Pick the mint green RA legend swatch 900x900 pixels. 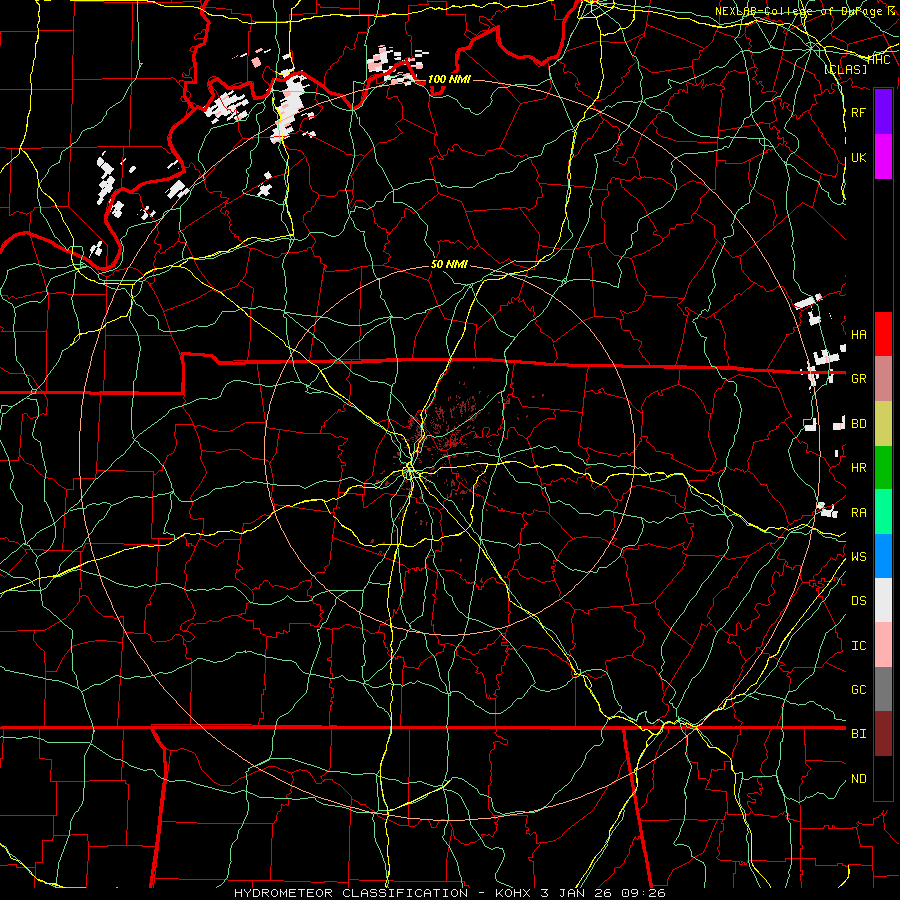click(x=883, y=512)
